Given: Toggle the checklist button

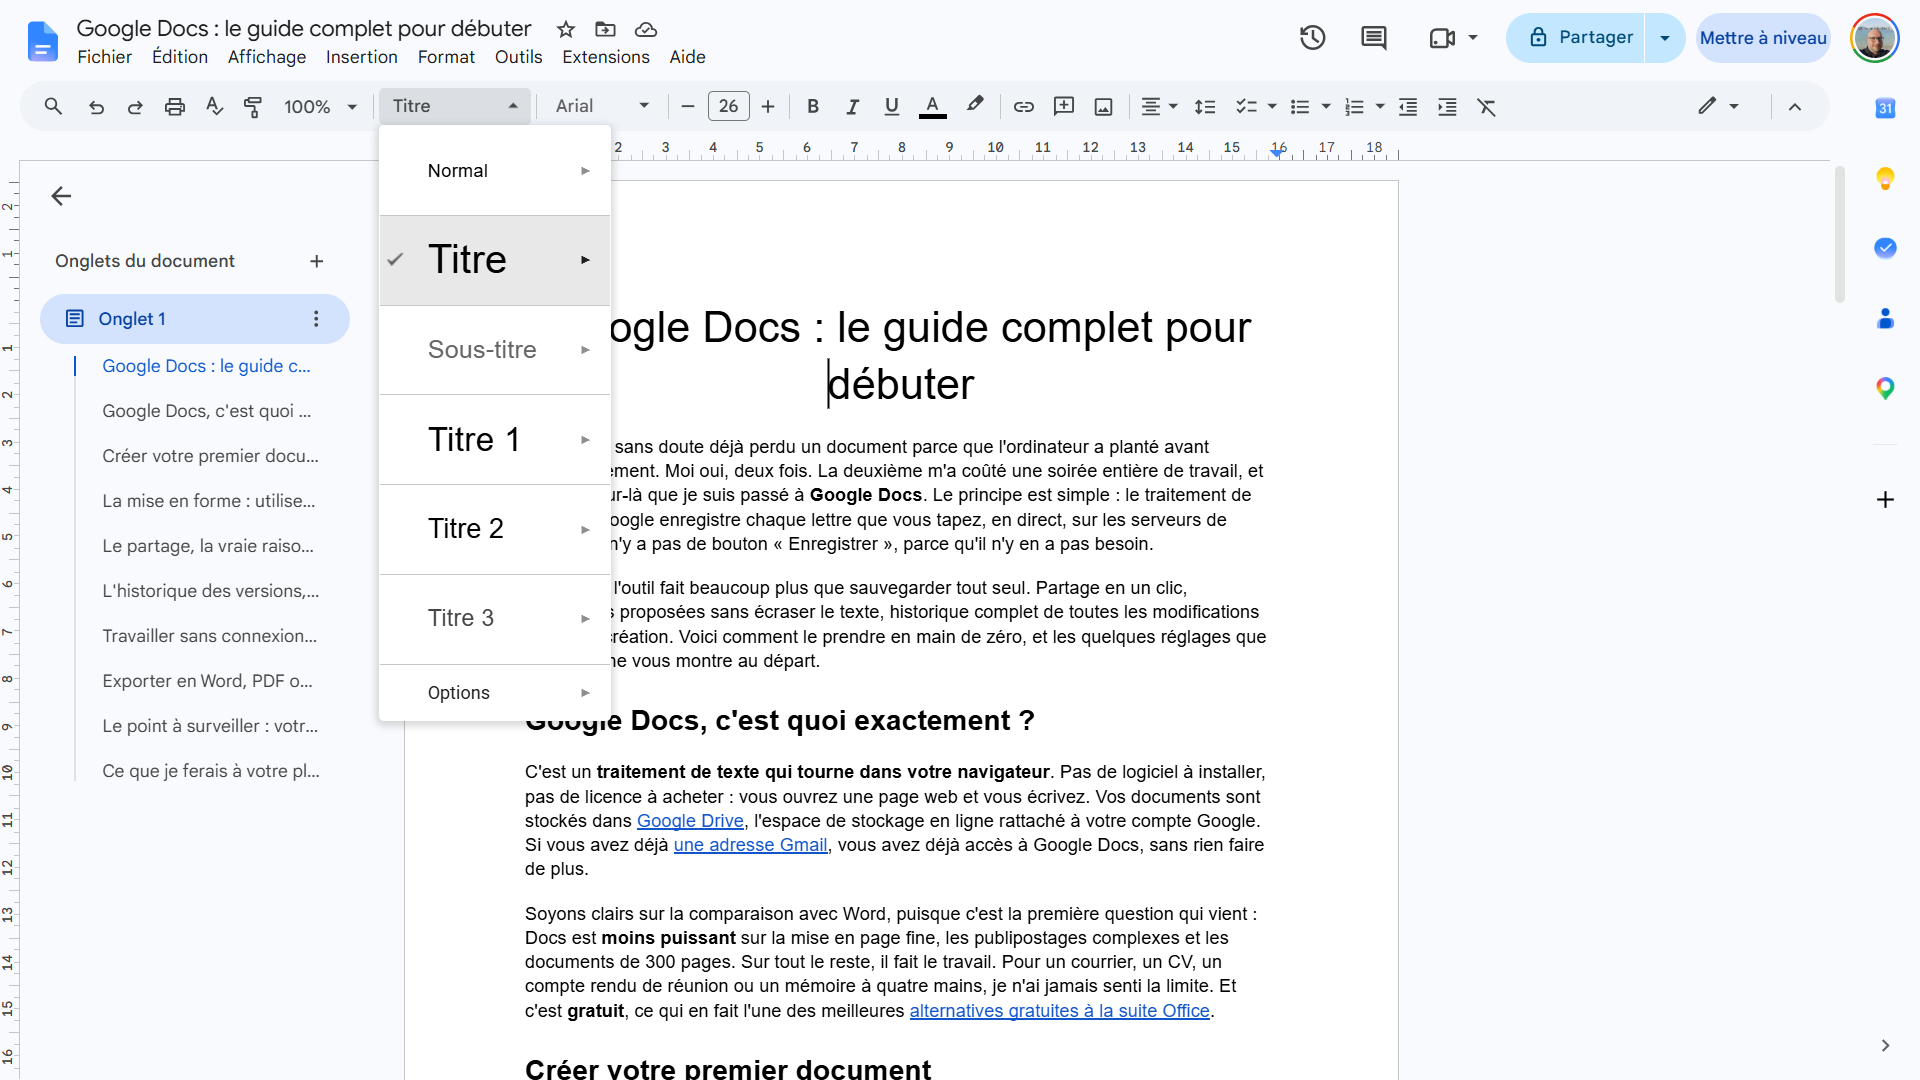Looking at the screenshot, I should [1246, 106].
